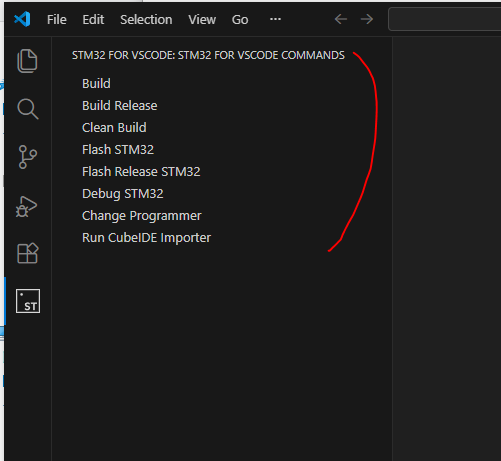Image resolution: width=501 pixels, height=461 pixels.
Task: Open the Search view icon
Action: pos(28,109)
